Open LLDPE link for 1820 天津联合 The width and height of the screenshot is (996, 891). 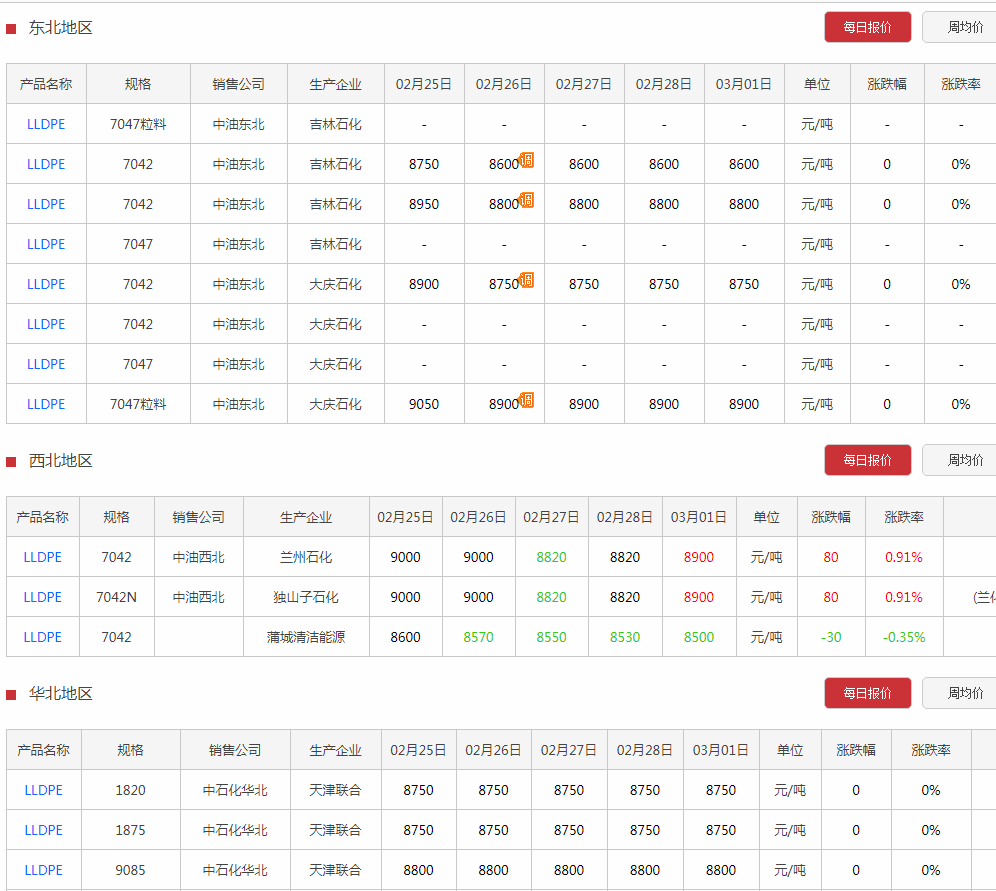43,791
